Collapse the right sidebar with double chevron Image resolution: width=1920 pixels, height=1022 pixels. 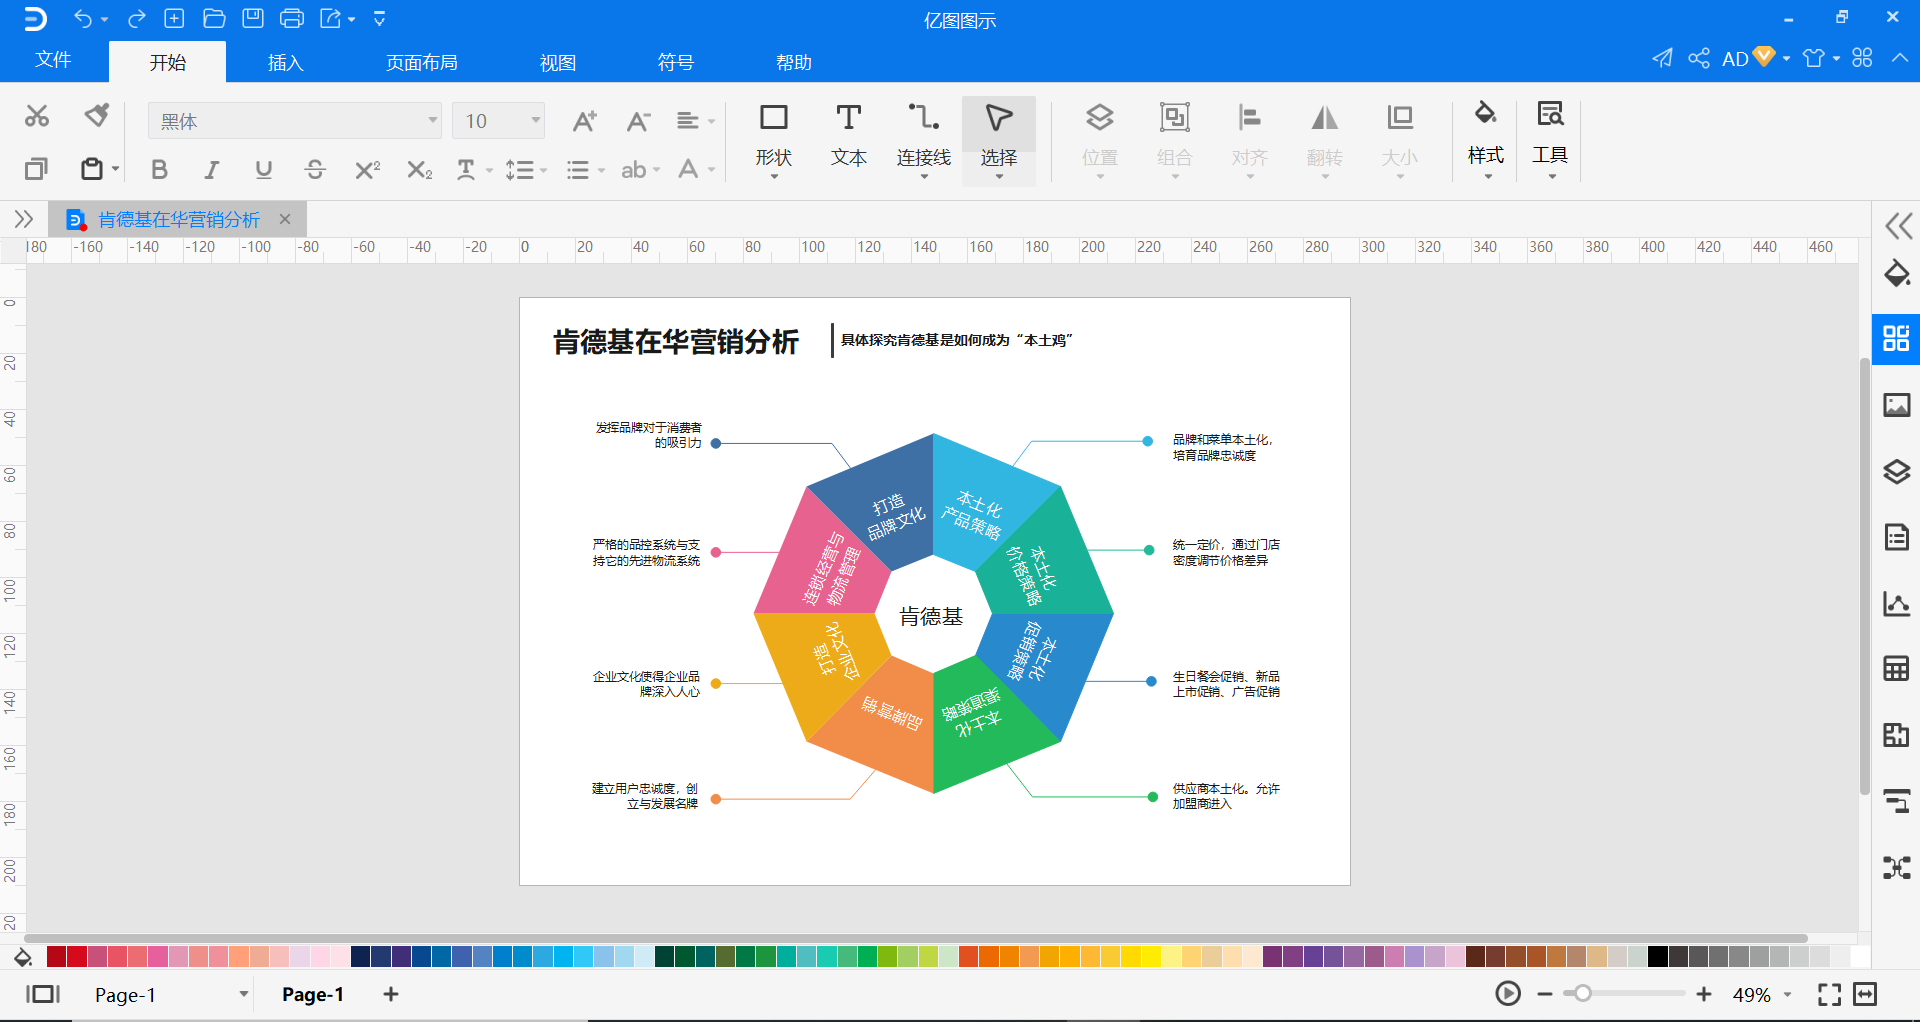tap(1898, 226)
